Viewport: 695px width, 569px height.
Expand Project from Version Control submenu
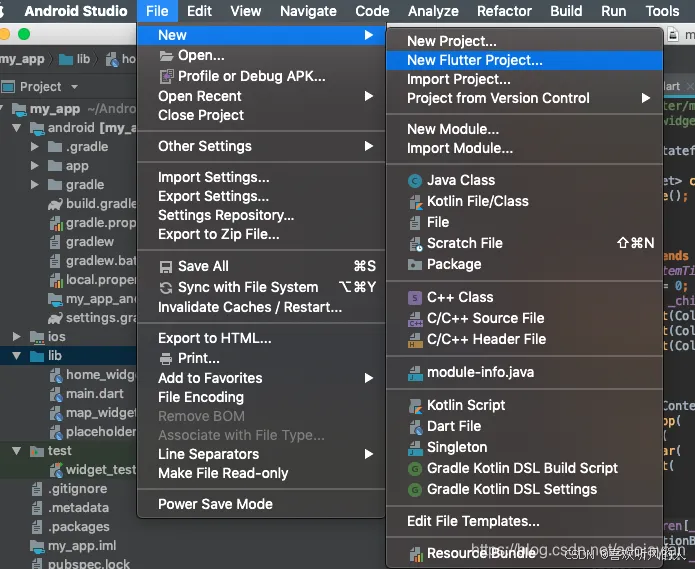point(646,98)
